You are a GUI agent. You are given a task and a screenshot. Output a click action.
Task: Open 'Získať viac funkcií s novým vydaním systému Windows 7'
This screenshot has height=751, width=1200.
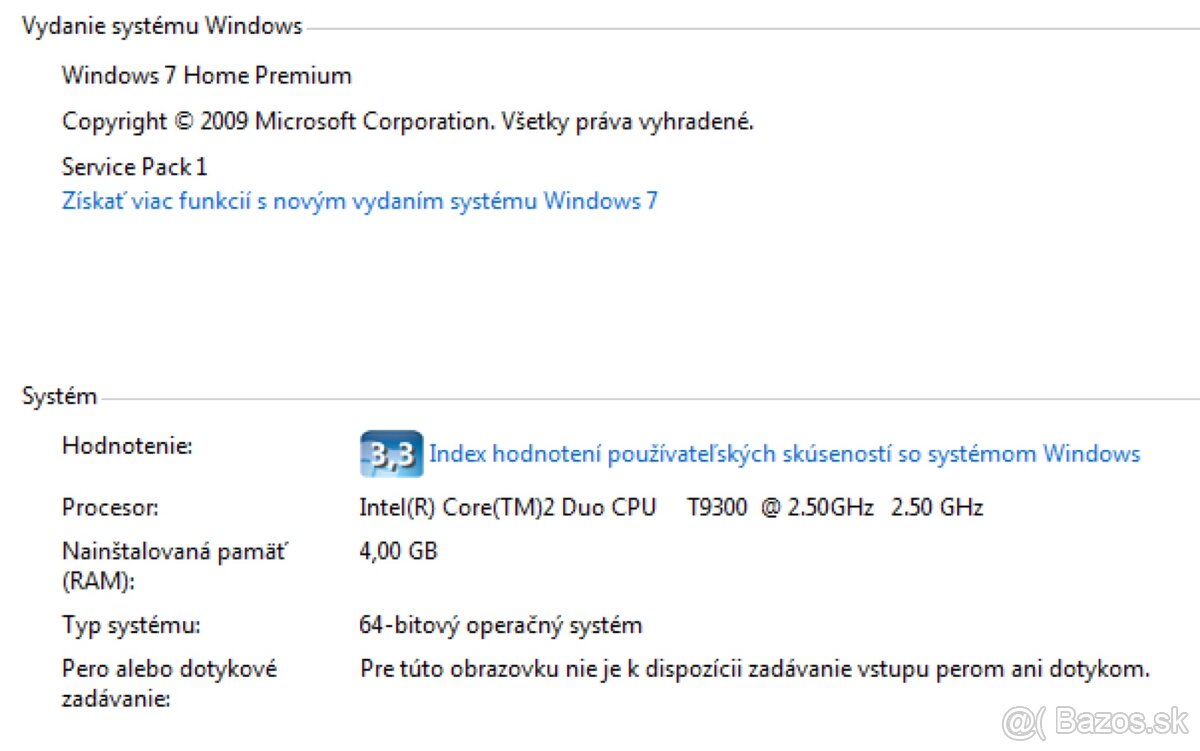pos(360,200)
